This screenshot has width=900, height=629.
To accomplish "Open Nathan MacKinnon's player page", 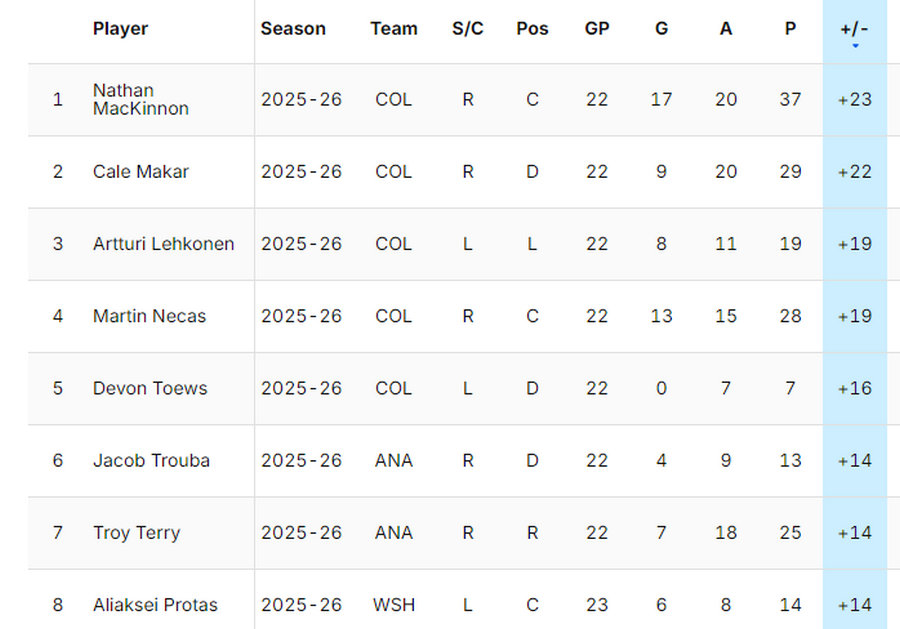I will tap(140, 99).
